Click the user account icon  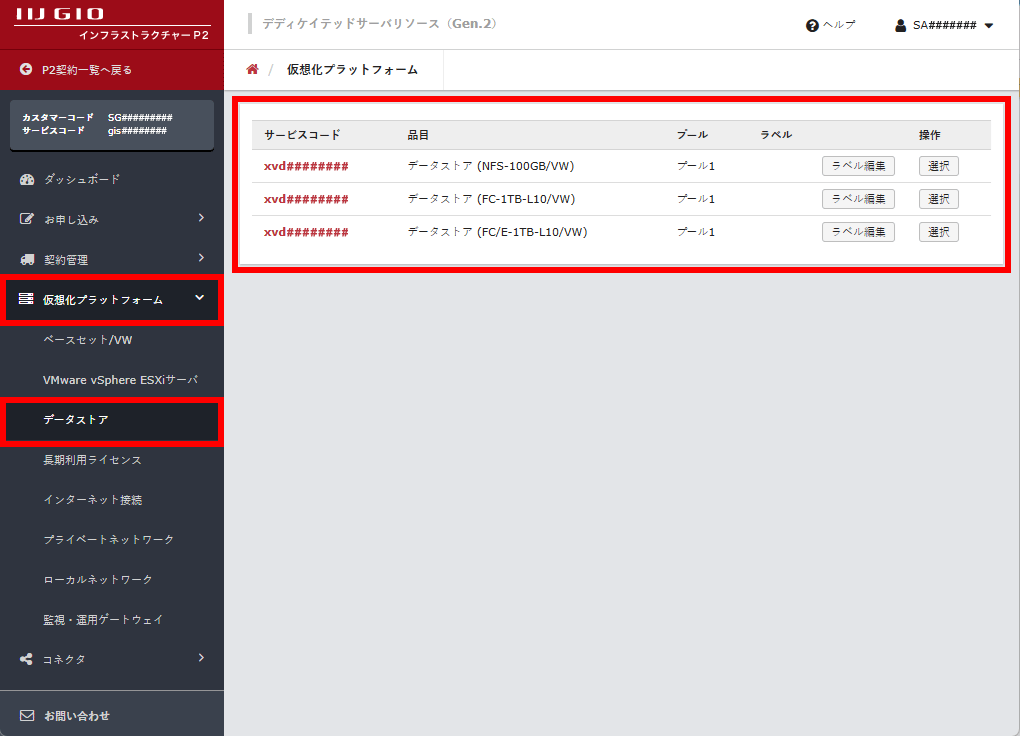900,26
